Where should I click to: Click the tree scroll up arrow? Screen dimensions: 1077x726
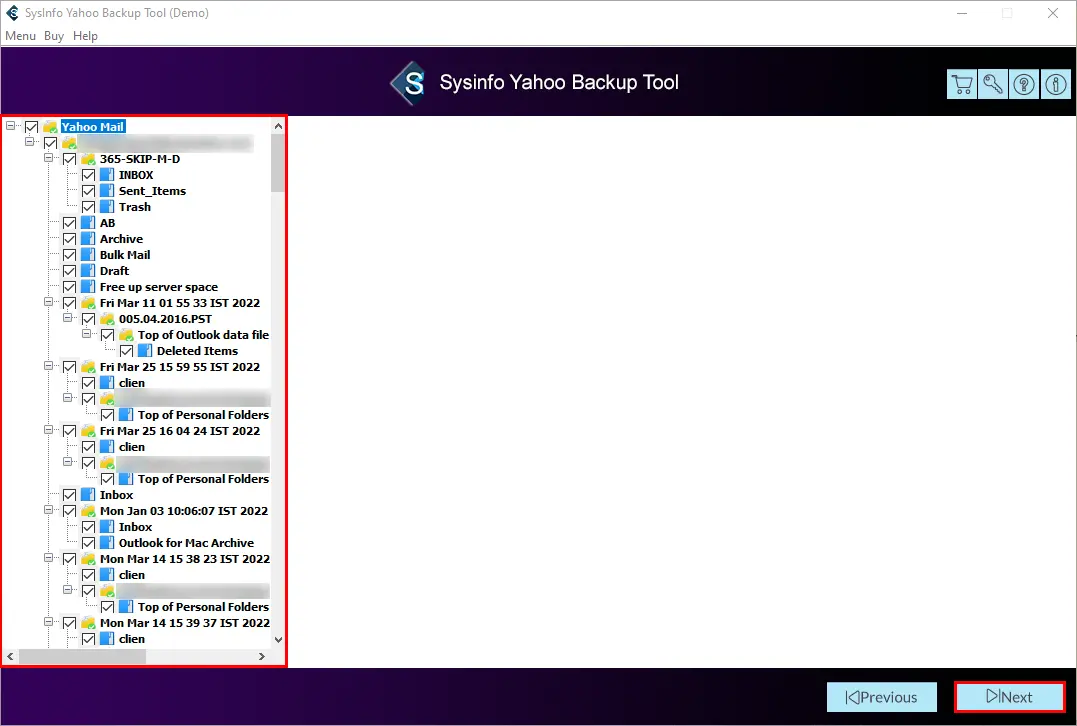(x=278, y=126)
